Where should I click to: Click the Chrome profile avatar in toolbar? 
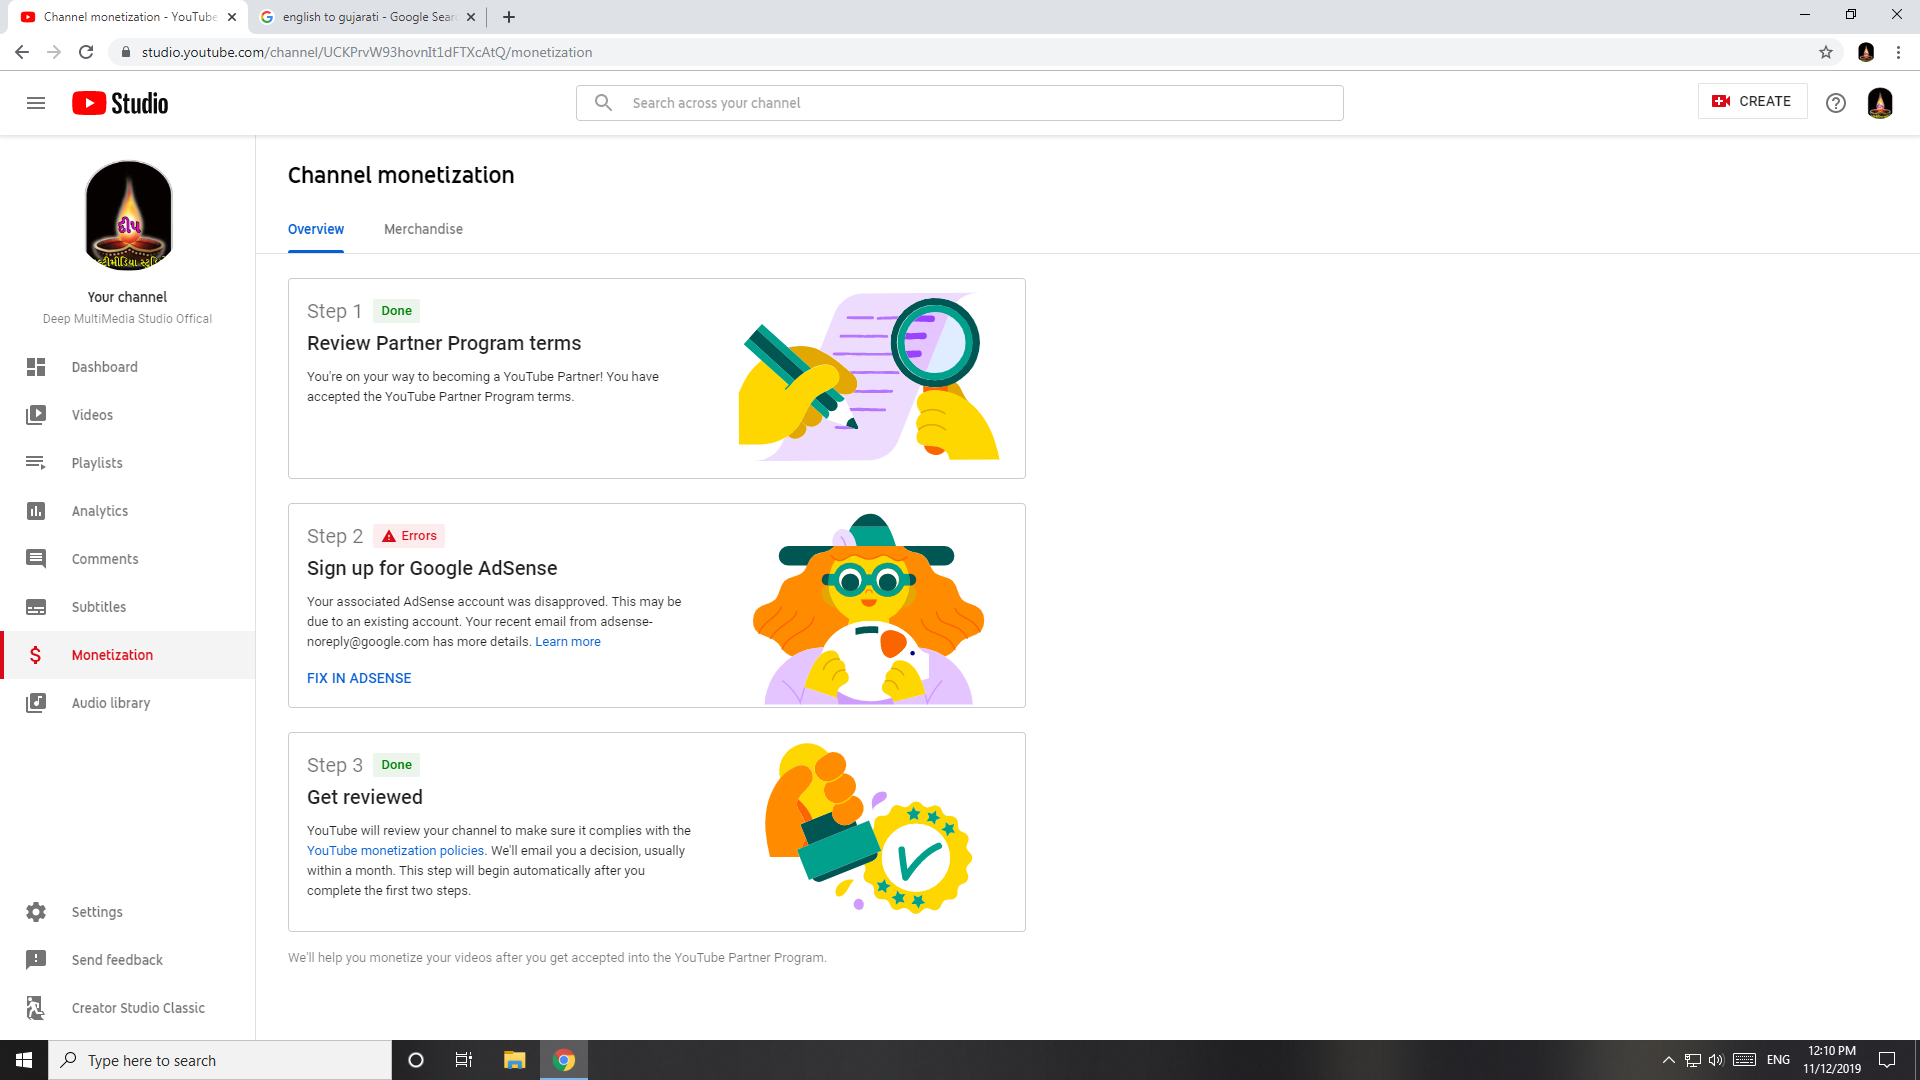(x=1866, y=52)
